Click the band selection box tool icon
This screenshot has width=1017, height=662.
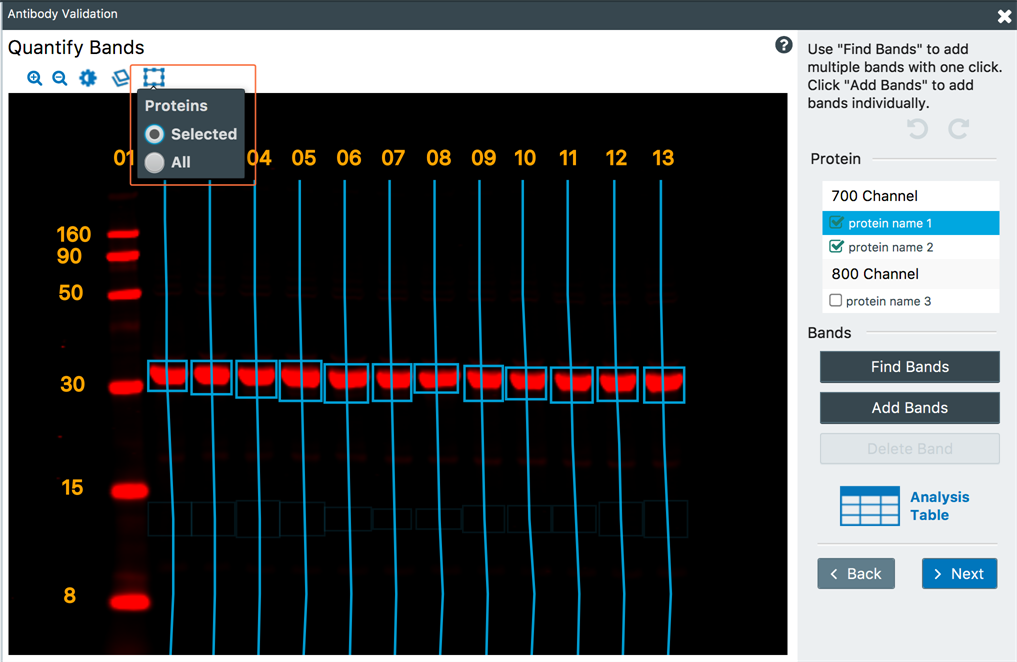click(153, 77)
